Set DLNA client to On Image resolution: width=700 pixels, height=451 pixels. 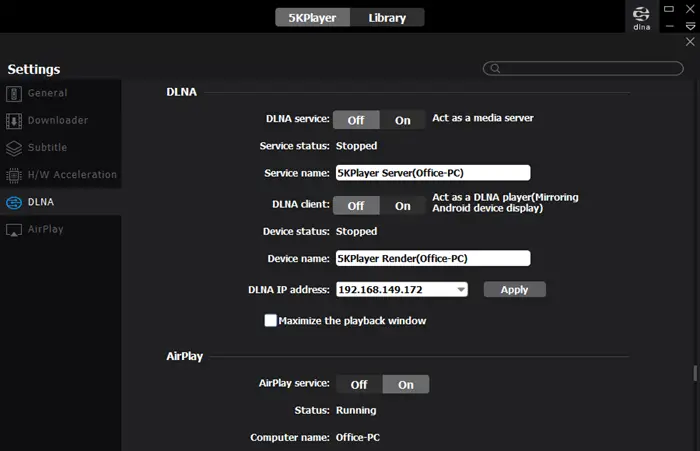[402, 206]
